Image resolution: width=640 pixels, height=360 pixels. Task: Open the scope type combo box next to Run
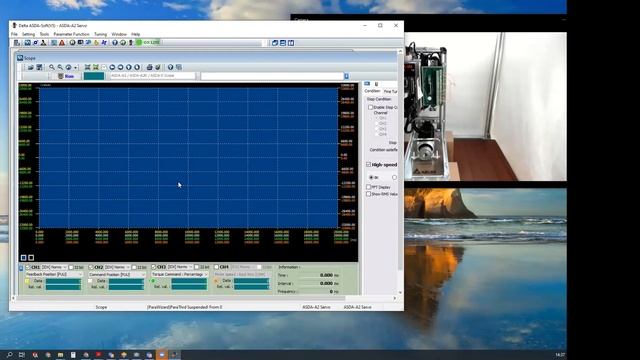point(154,76)
